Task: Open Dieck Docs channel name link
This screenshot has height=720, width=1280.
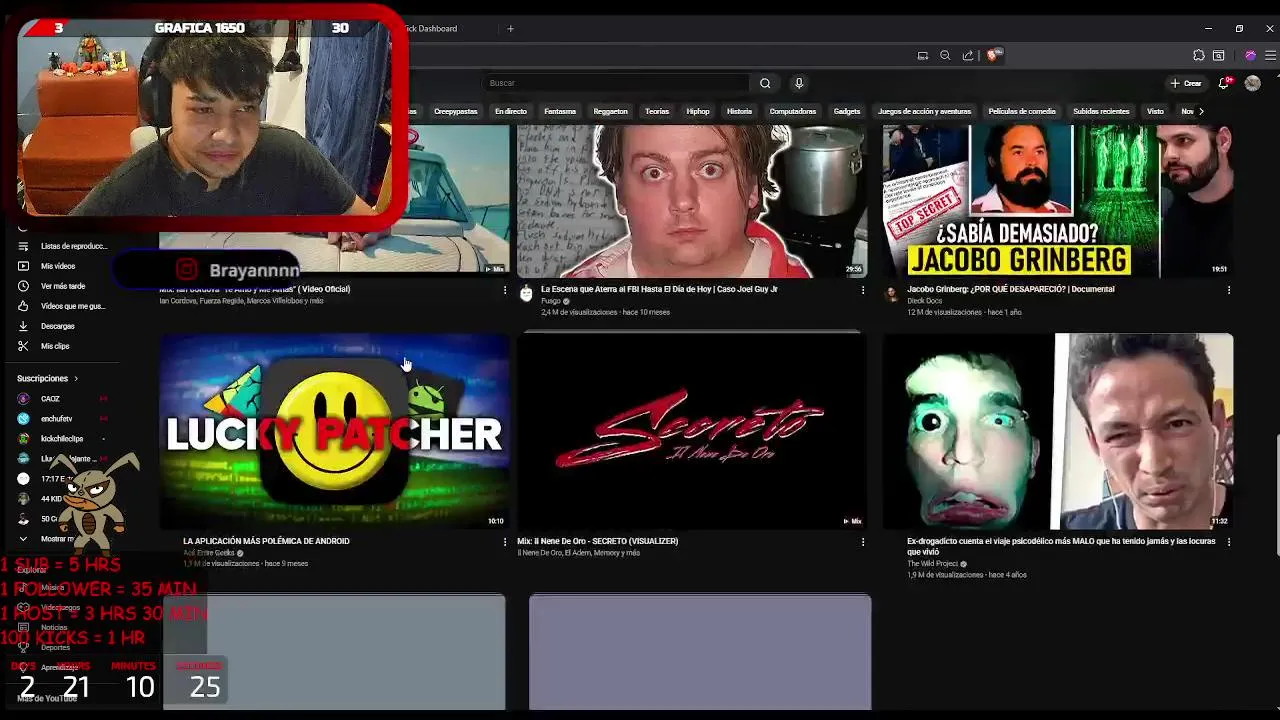Action: 925,300
